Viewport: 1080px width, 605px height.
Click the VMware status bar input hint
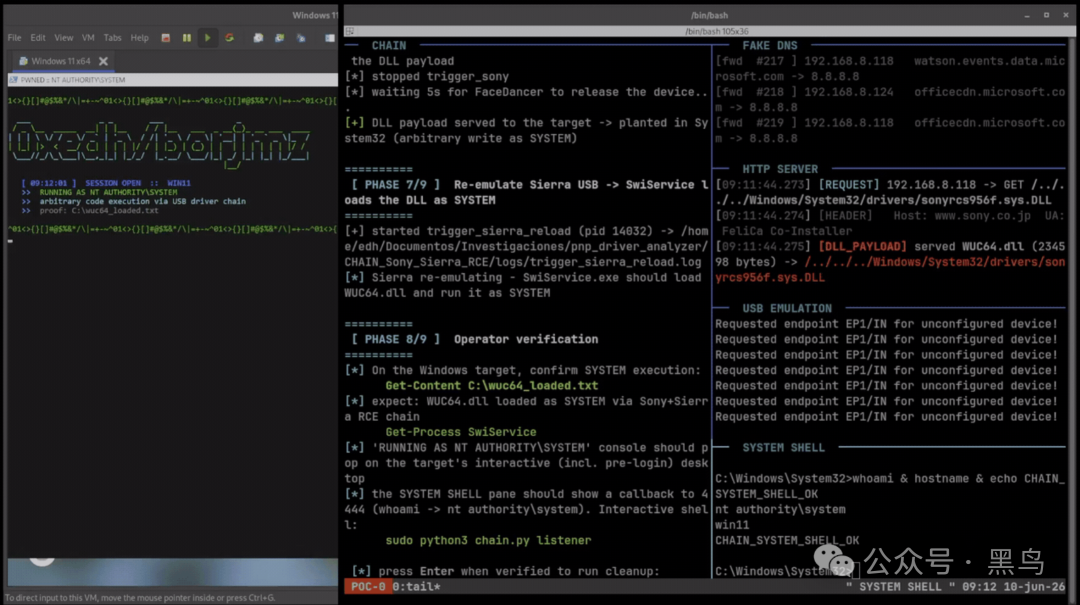(x=140, y=598)
